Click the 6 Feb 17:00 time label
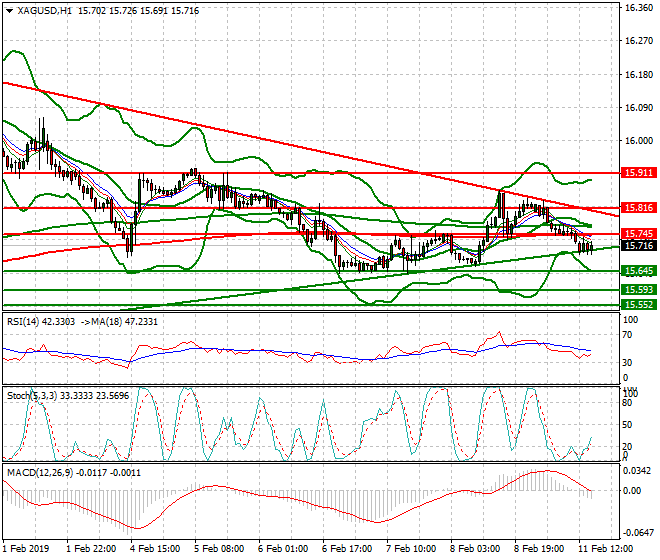Image resolution: width=660 pixels, height=560 pixels. [347, 549]
